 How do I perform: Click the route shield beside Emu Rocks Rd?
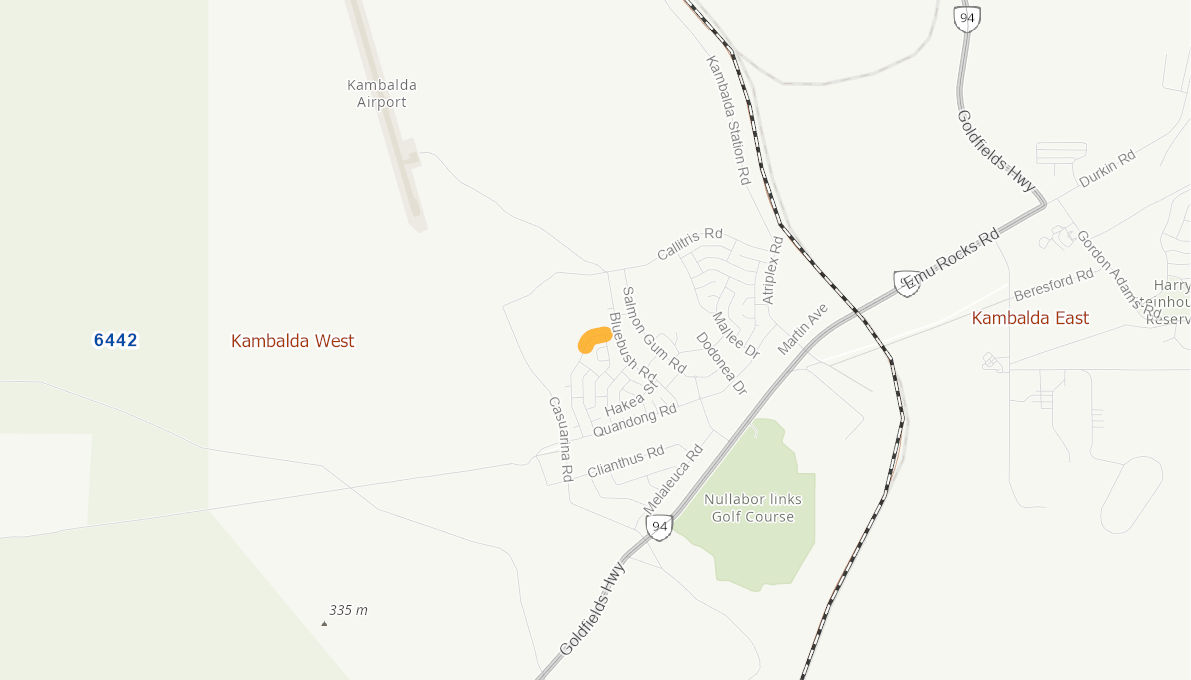pos(906,283)
